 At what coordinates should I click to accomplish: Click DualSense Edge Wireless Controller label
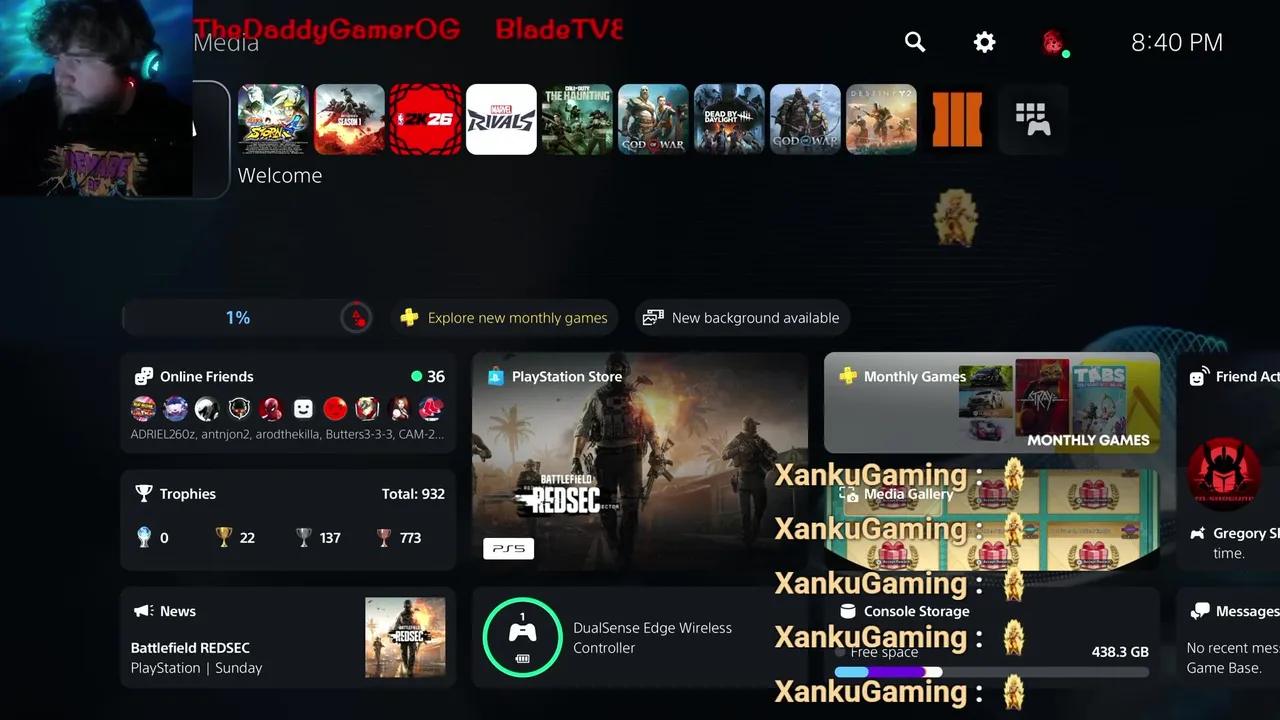(x=652, y=638)
